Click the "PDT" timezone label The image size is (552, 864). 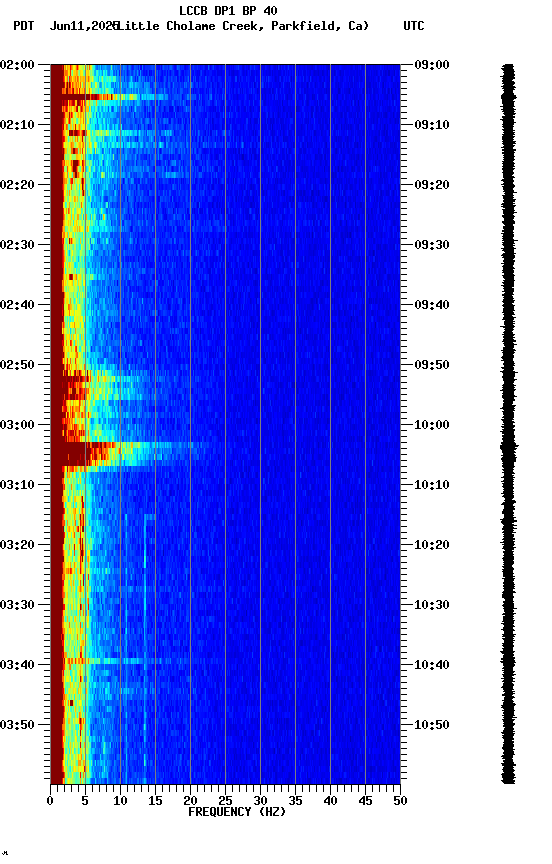(24, 26)
